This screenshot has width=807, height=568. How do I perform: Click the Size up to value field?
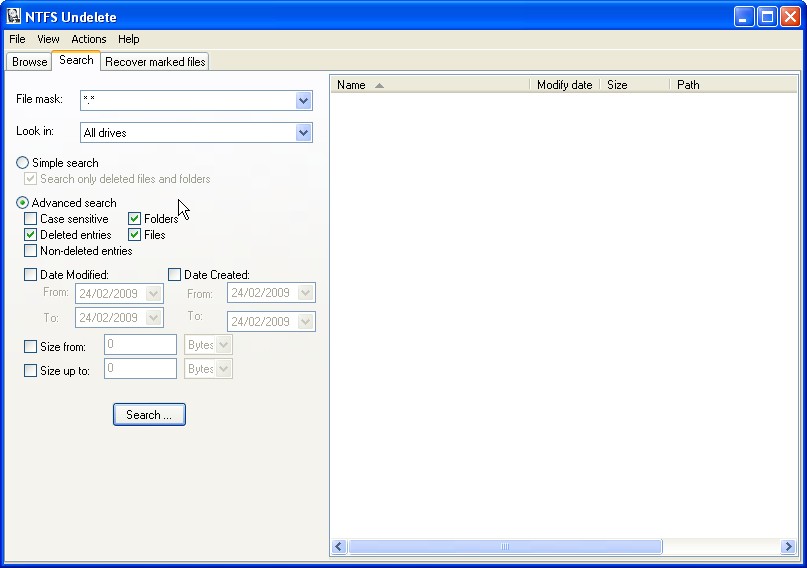click(141, 368)
